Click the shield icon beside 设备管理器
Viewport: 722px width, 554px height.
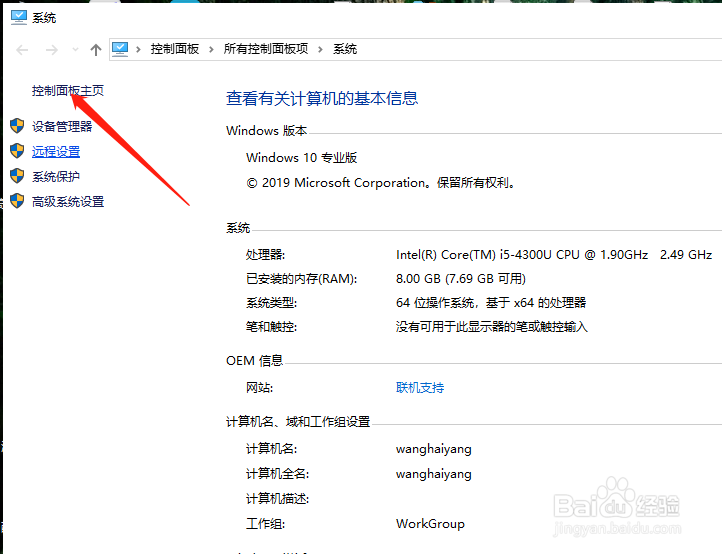click(17, 125)
